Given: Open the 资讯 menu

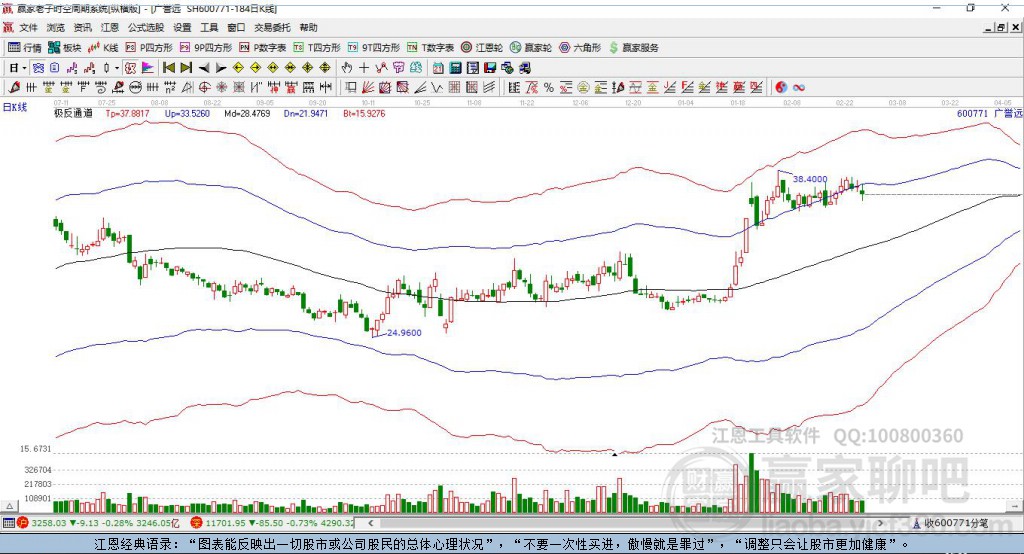Looking at the screenshot, I should click(82, 27).
